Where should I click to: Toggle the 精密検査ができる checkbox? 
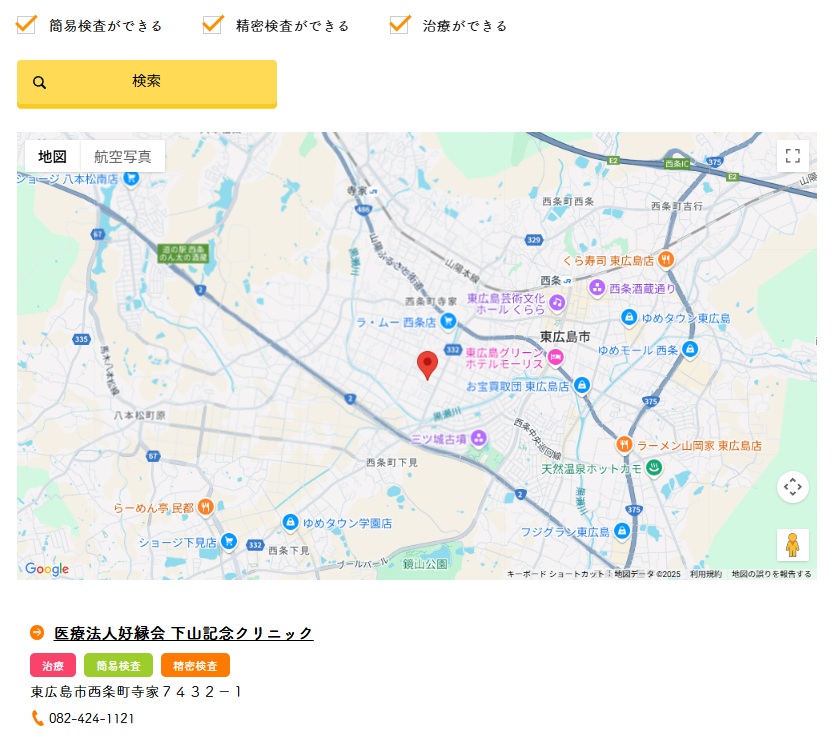tap(213, 25)
